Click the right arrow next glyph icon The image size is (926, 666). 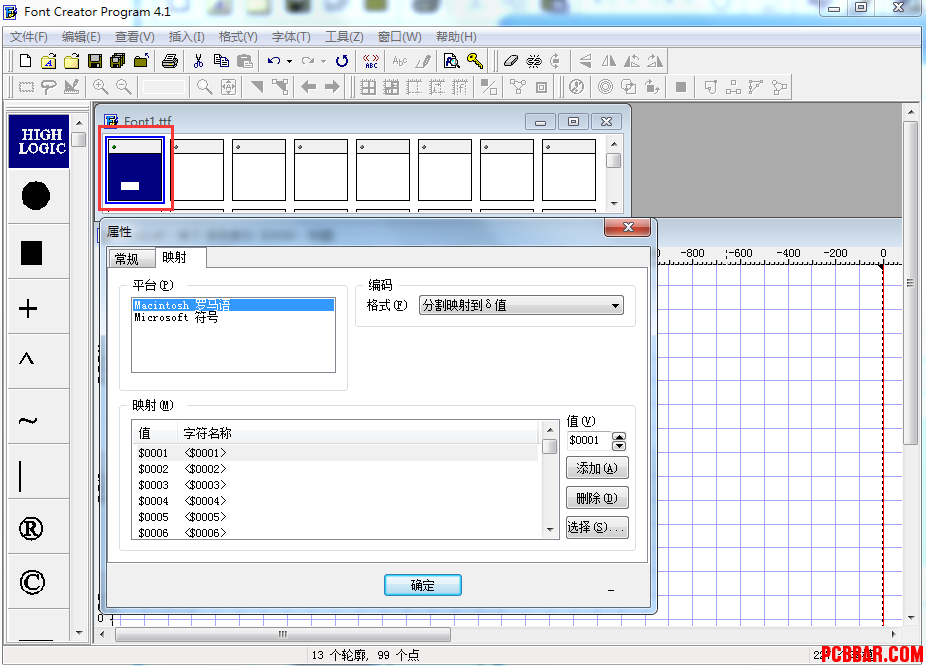332,87
